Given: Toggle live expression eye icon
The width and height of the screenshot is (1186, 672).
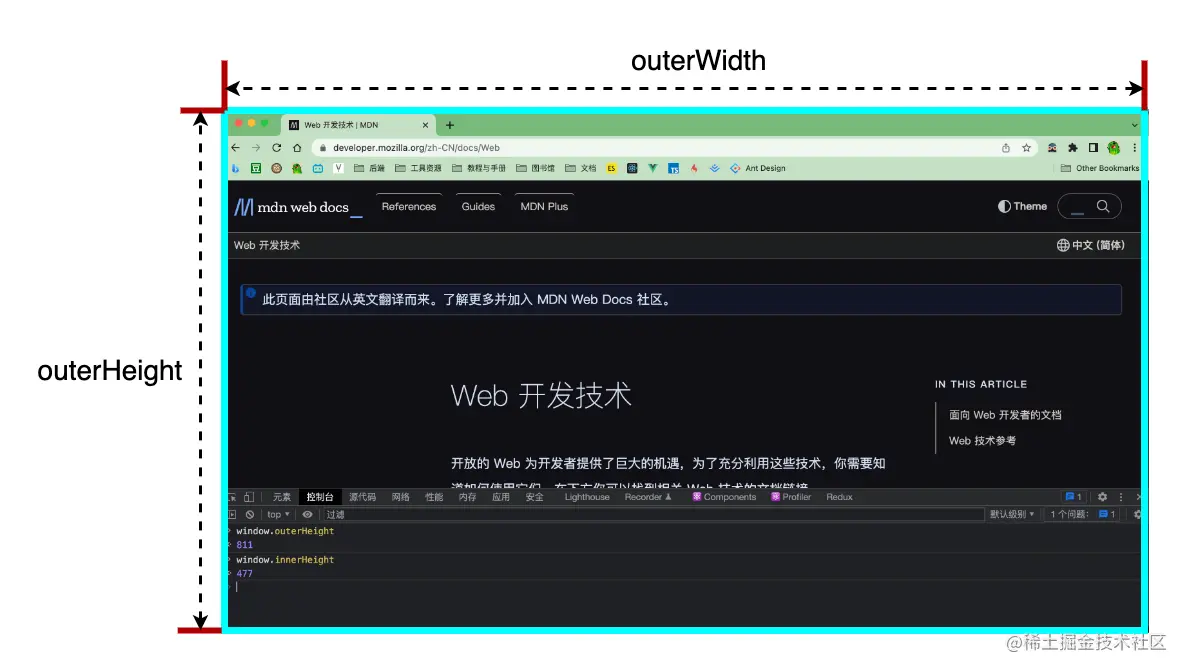Looking at the screenshot, I should 307,515.
